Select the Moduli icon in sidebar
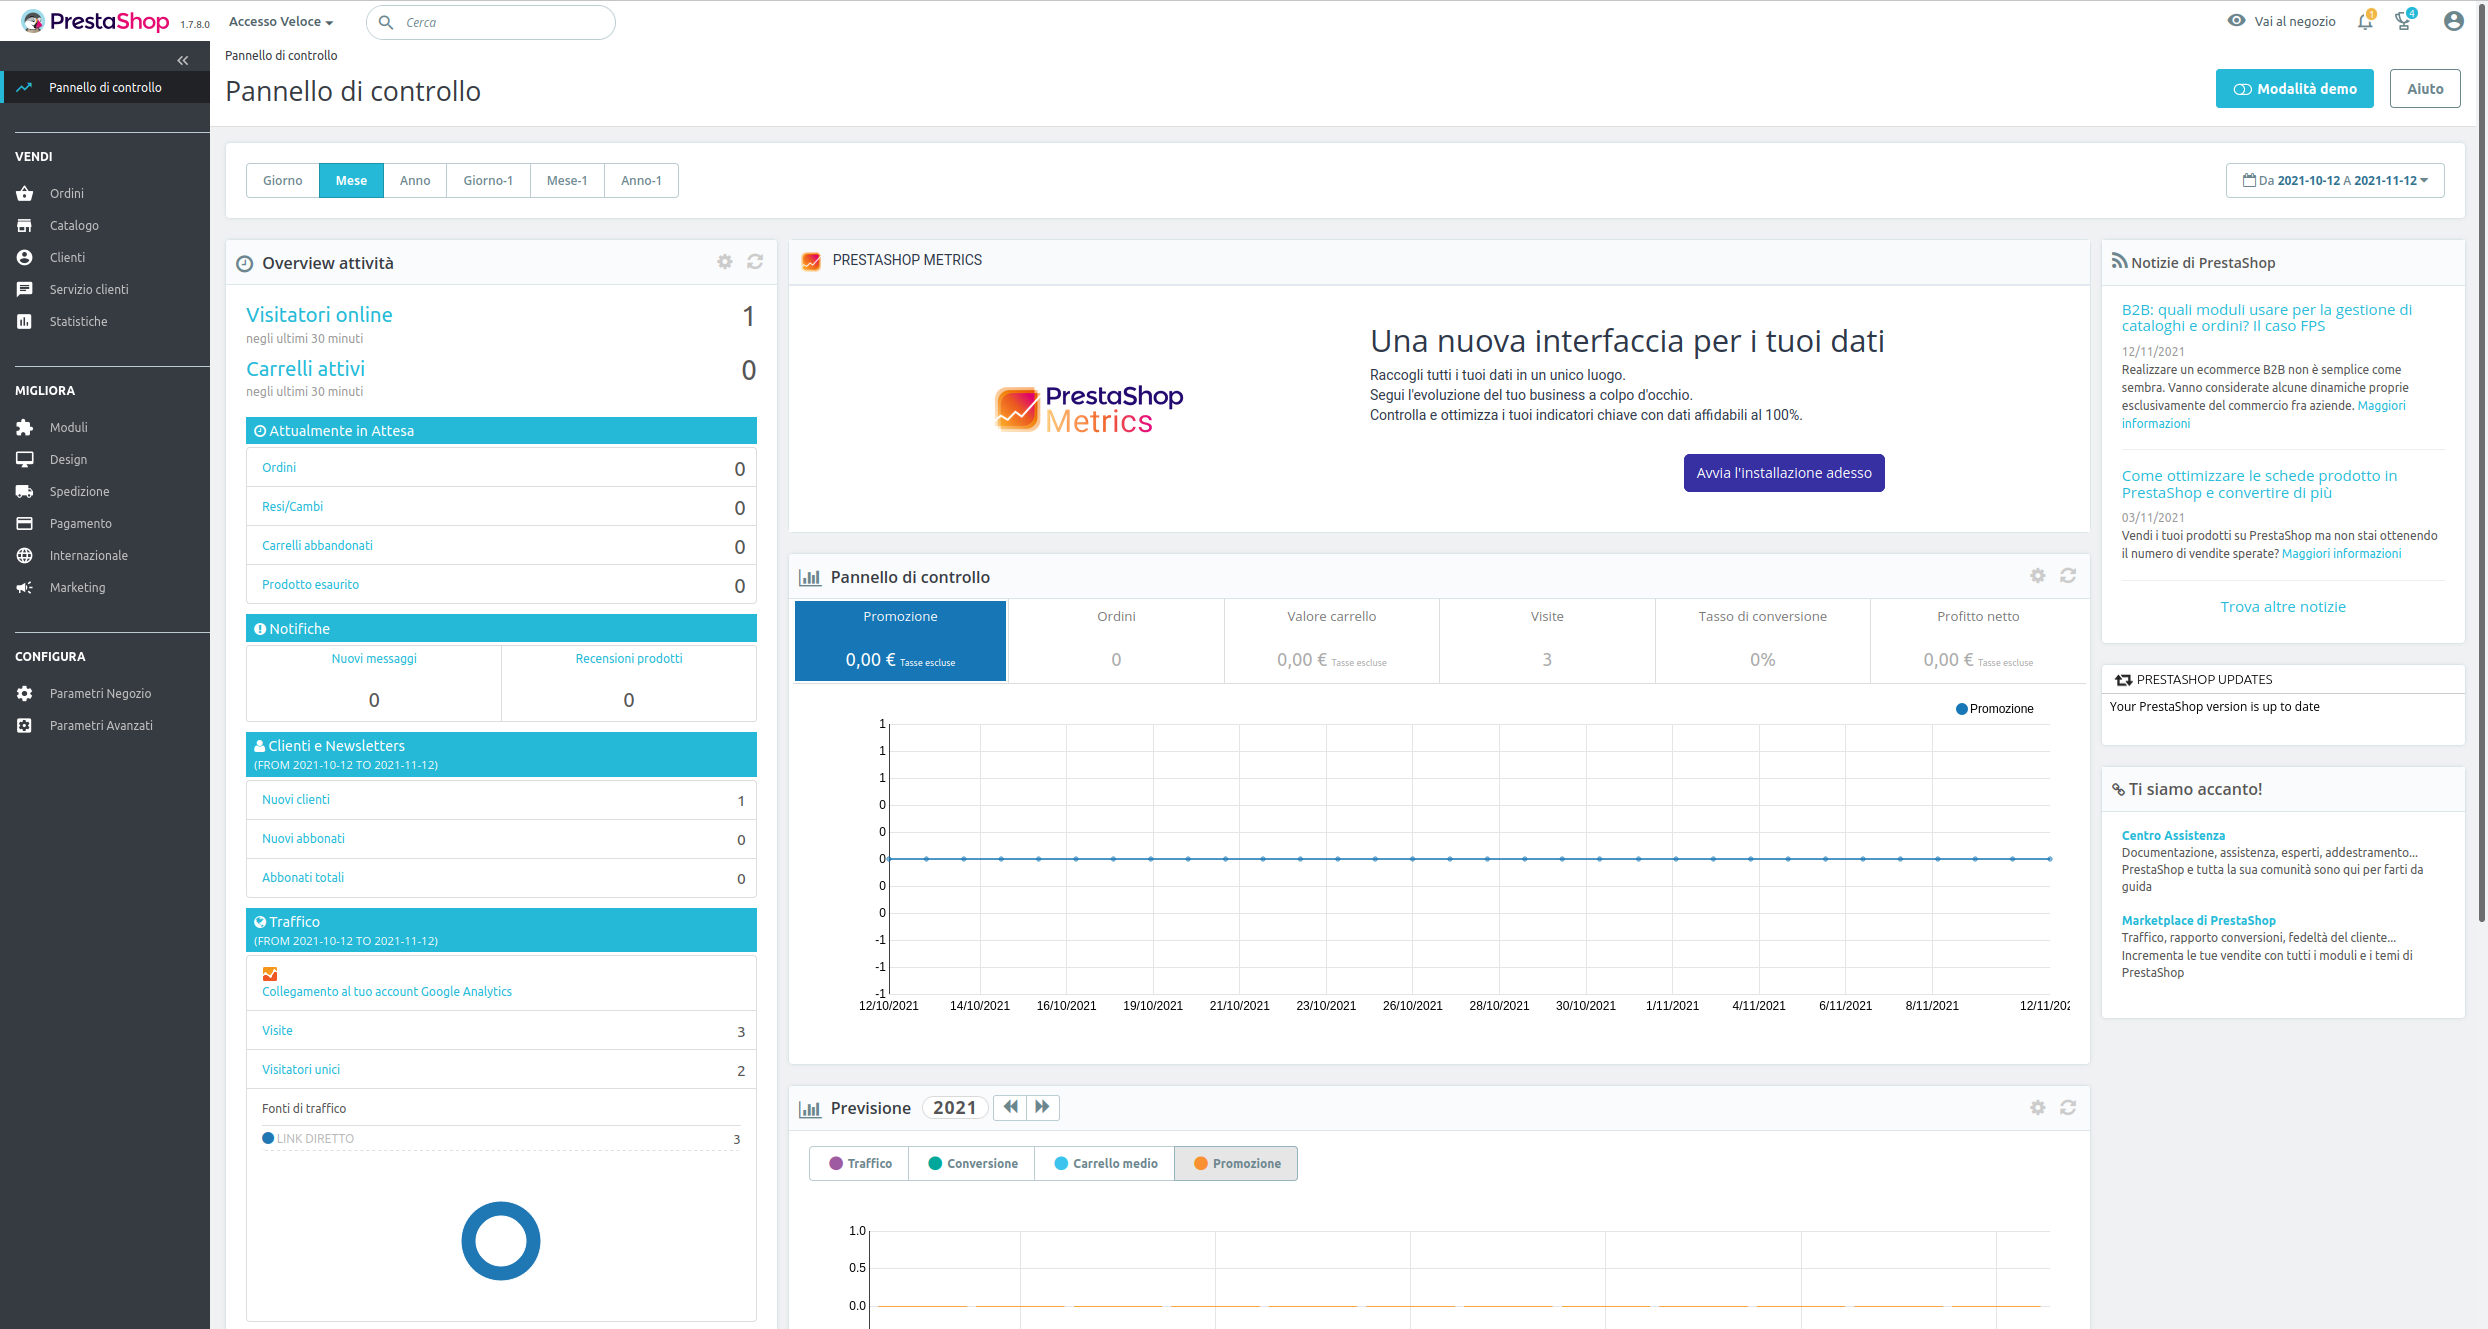This screenshot has height=1329, width=2488. pos(24,427)
